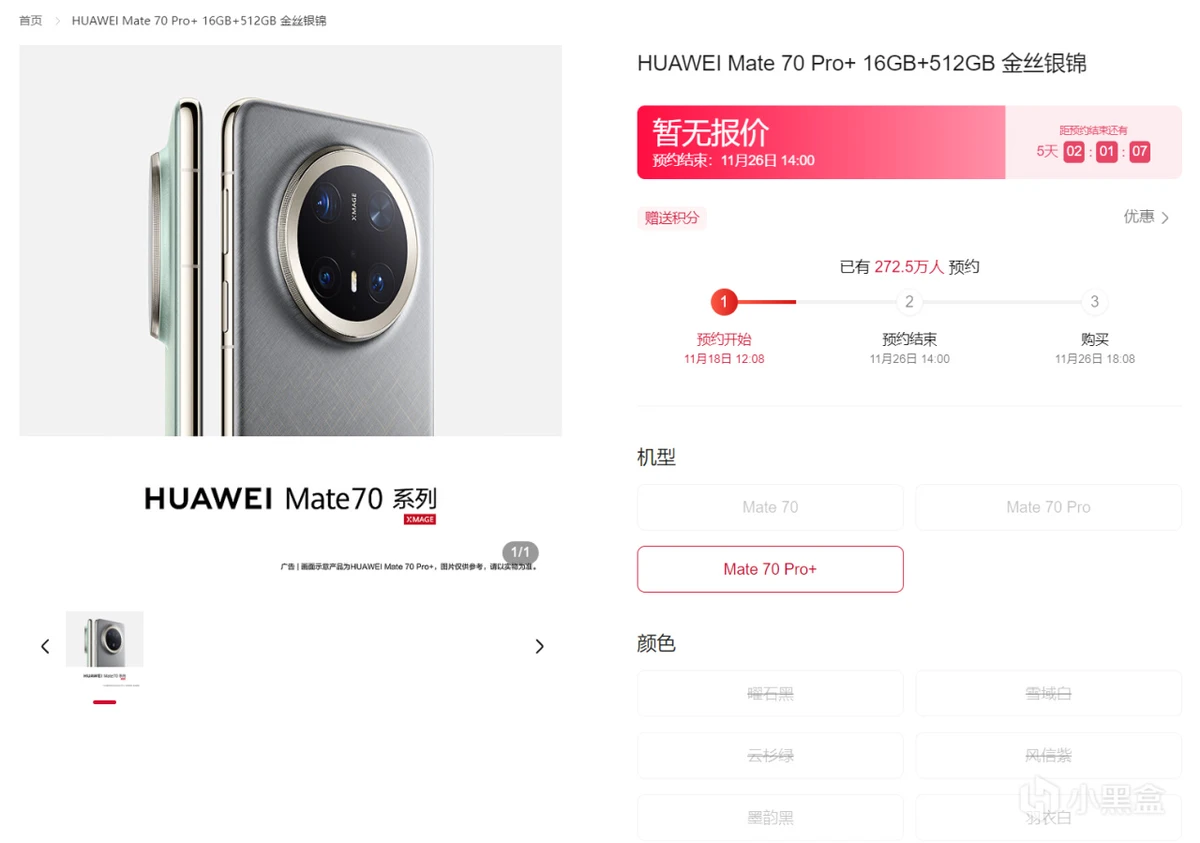Click the 赠送积分 tag
This screenshot has height=843, width=1200.
click(x=672, y=217)
